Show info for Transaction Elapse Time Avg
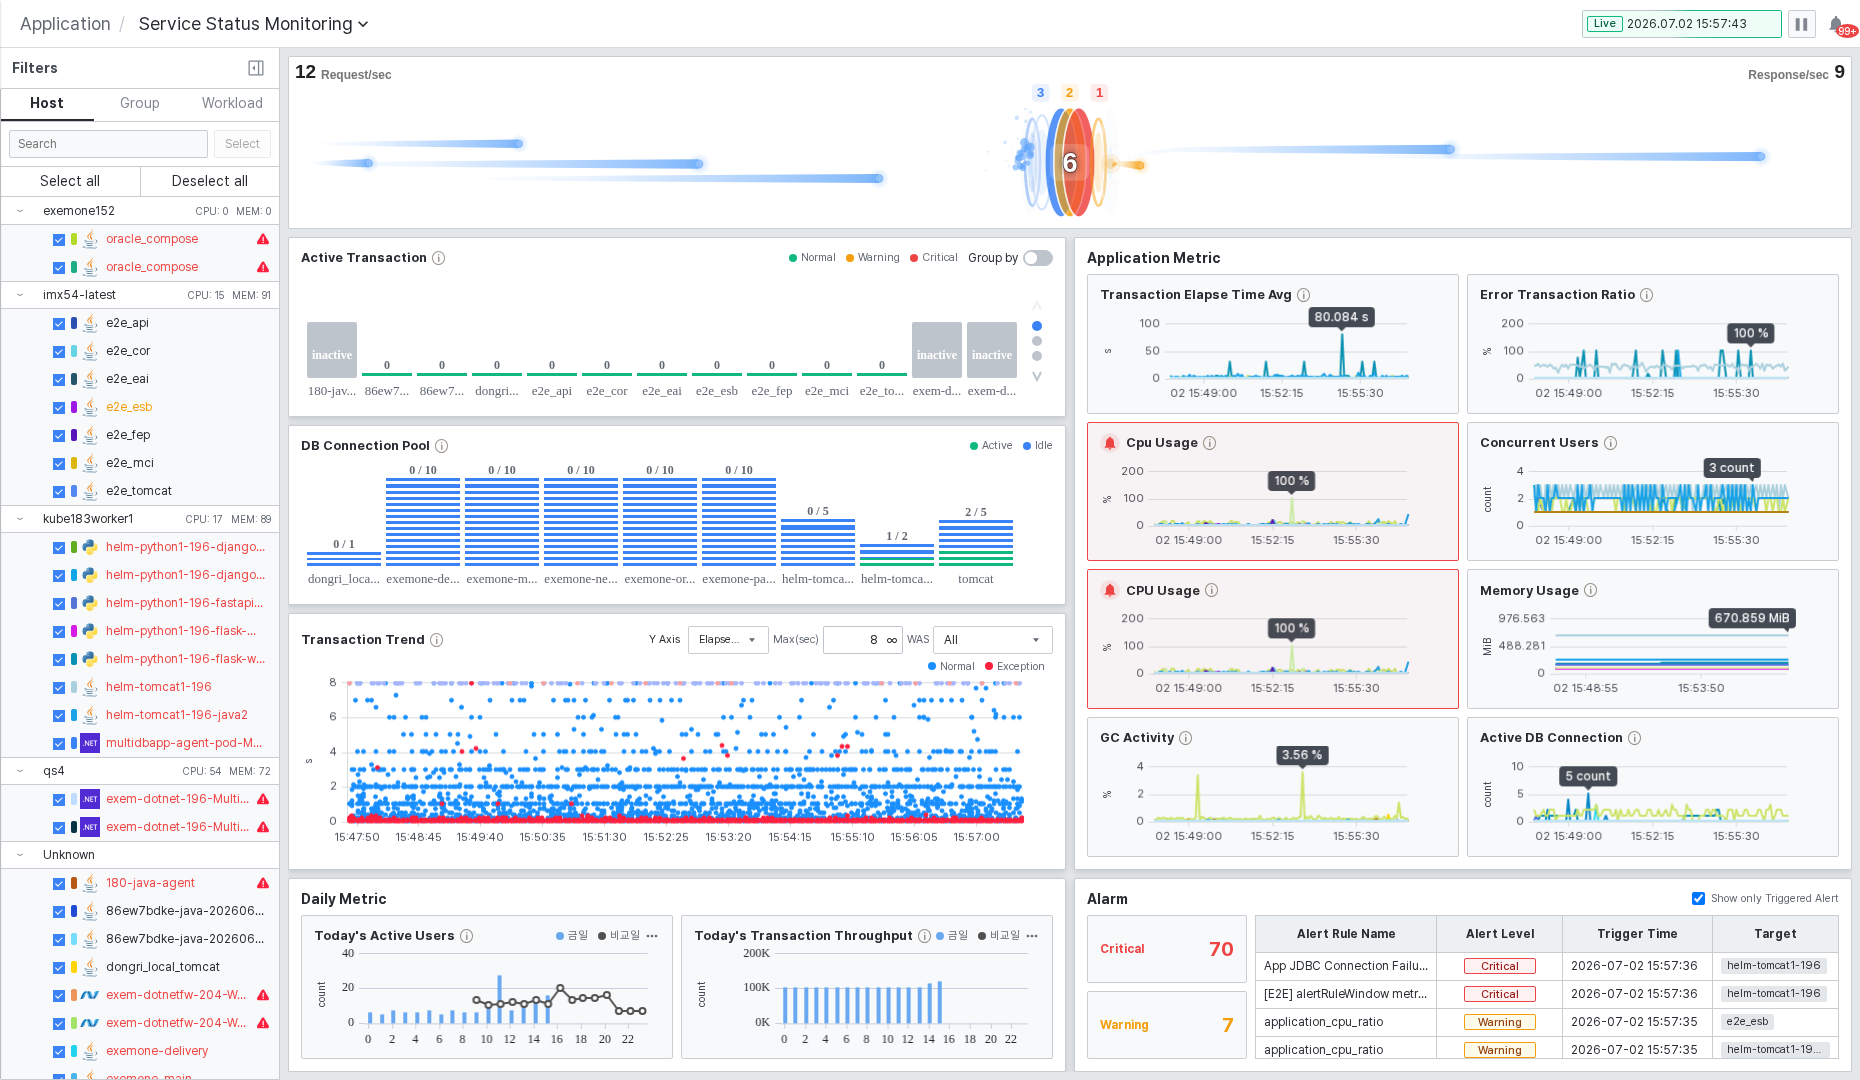Image resolution: width=1860 pixels, height=1080 pixels. (x=1304, y=295)
